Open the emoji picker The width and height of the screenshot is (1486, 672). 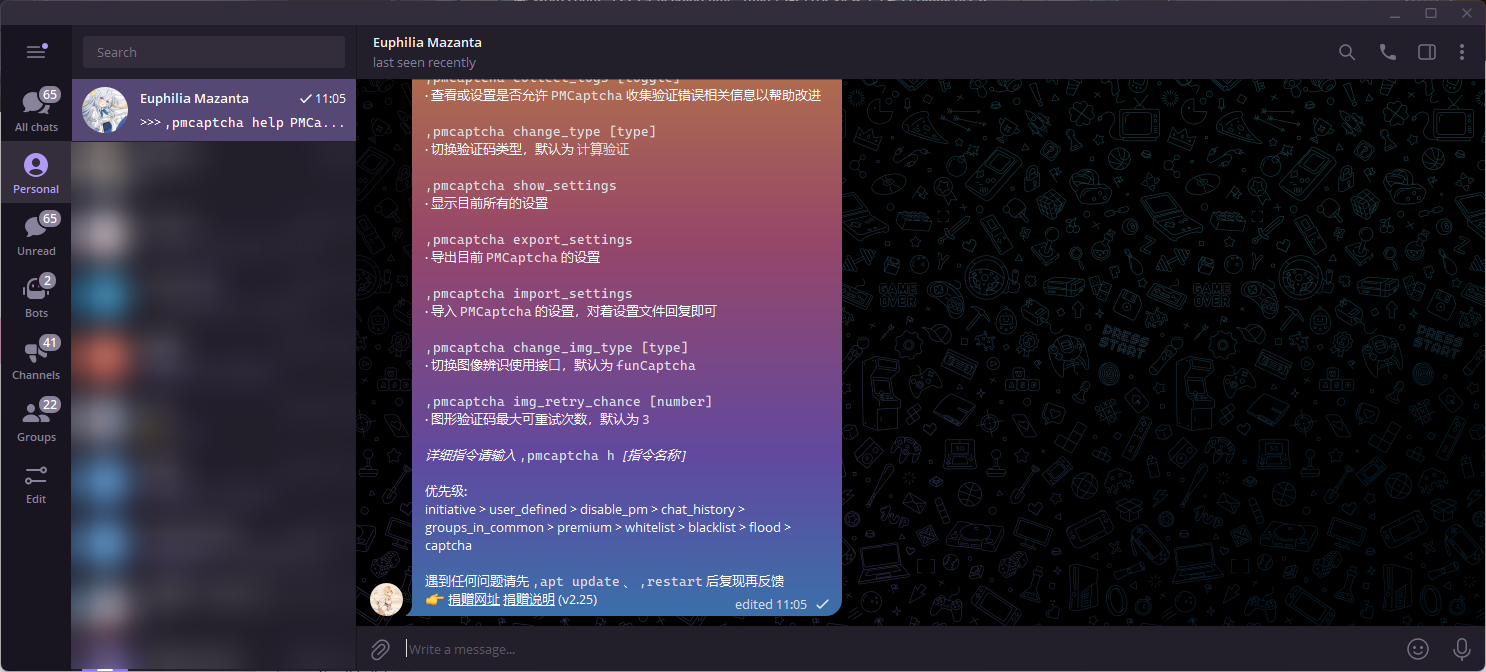tap(1417, 649)
